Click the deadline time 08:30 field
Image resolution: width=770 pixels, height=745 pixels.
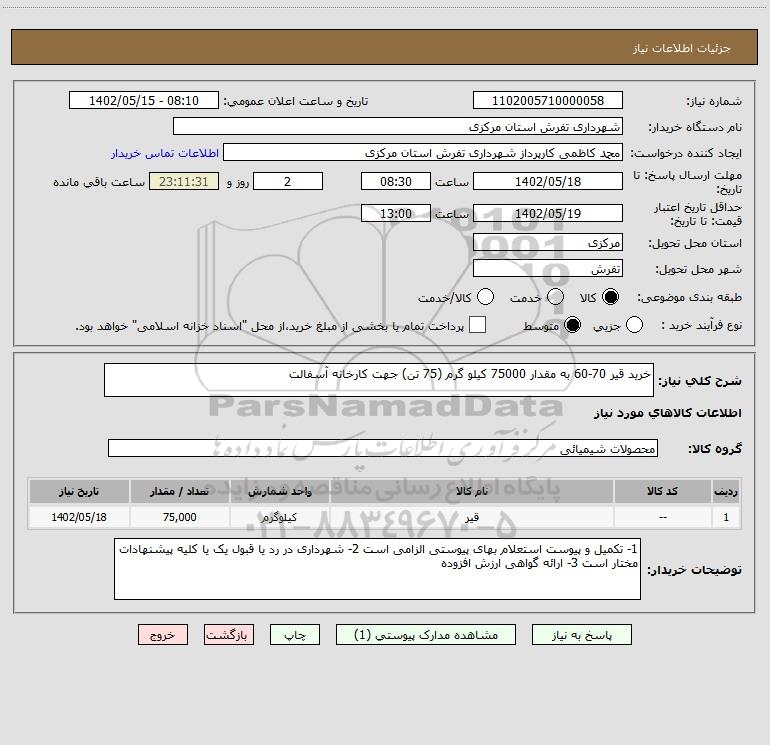point(396,181)
